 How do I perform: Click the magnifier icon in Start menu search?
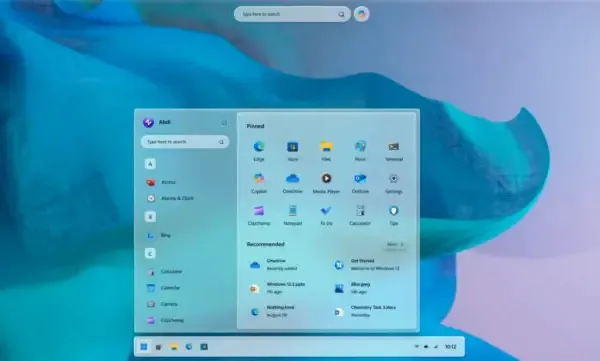[221, 142]
